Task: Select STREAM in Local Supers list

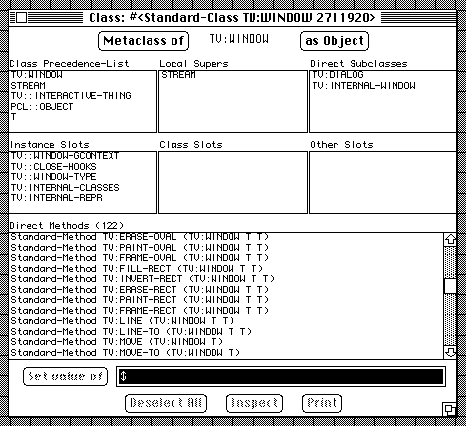Action: (179, 75)
